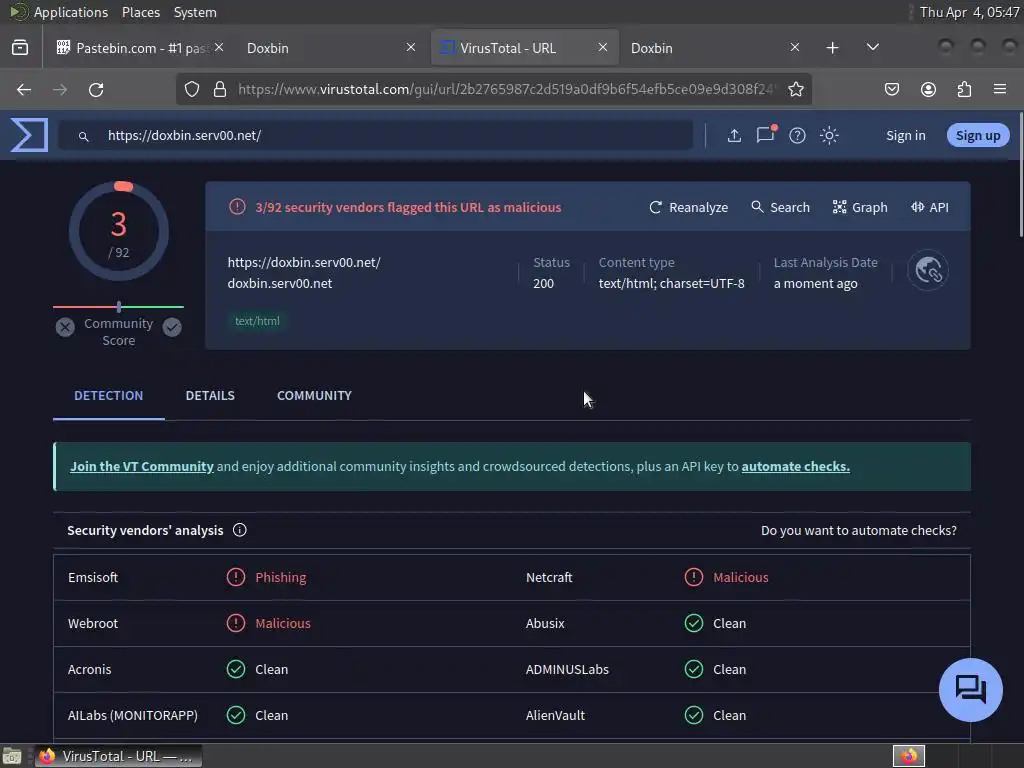Click the Webroot Malicious warning icon

(236, 623)
